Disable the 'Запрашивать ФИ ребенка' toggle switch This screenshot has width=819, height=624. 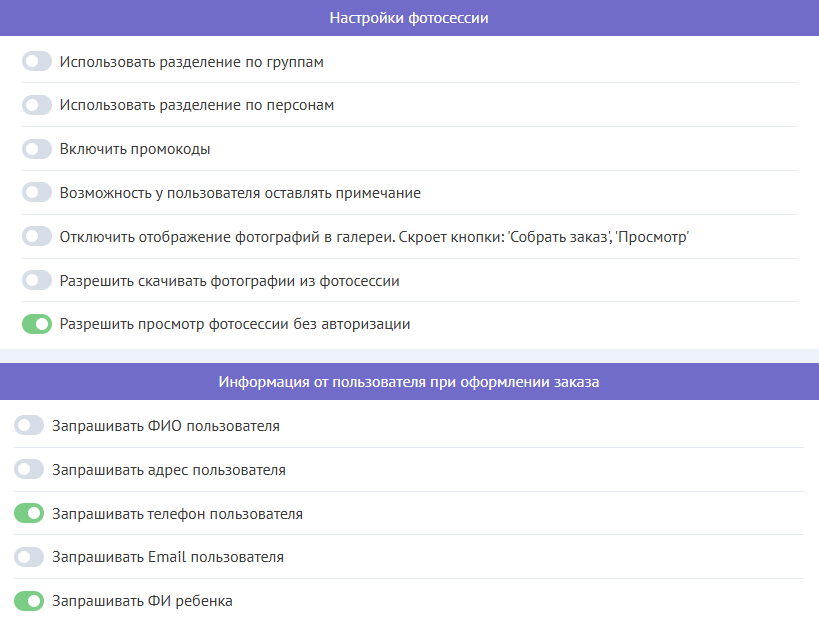pos(29,601)
